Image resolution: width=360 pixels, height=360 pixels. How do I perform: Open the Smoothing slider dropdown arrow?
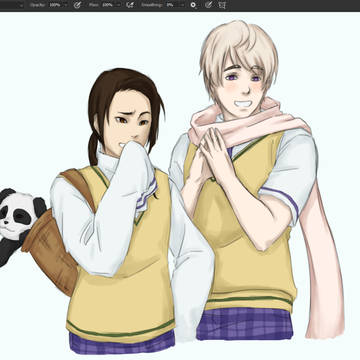(x=182, y=5)
